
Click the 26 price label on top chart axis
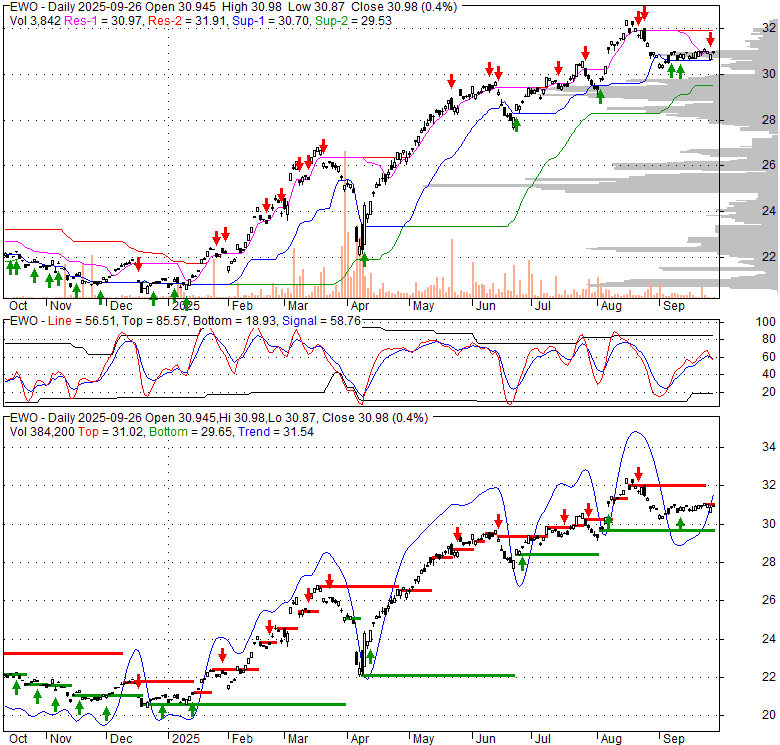tap(769, 165)
